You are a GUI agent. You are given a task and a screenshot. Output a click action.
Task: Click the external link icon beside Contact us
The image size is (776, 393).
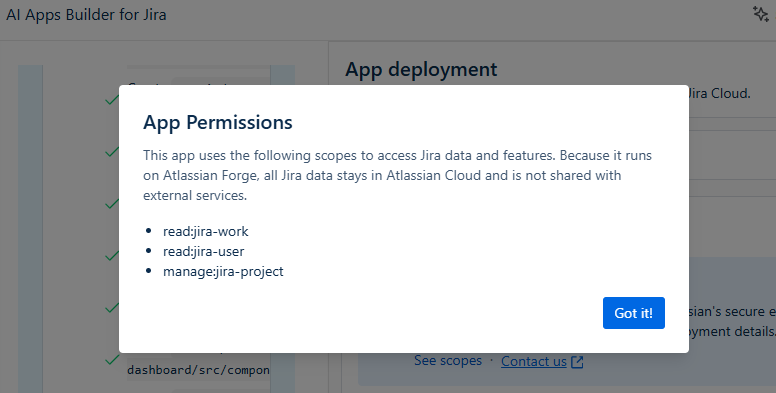click(x=577, y=362)
